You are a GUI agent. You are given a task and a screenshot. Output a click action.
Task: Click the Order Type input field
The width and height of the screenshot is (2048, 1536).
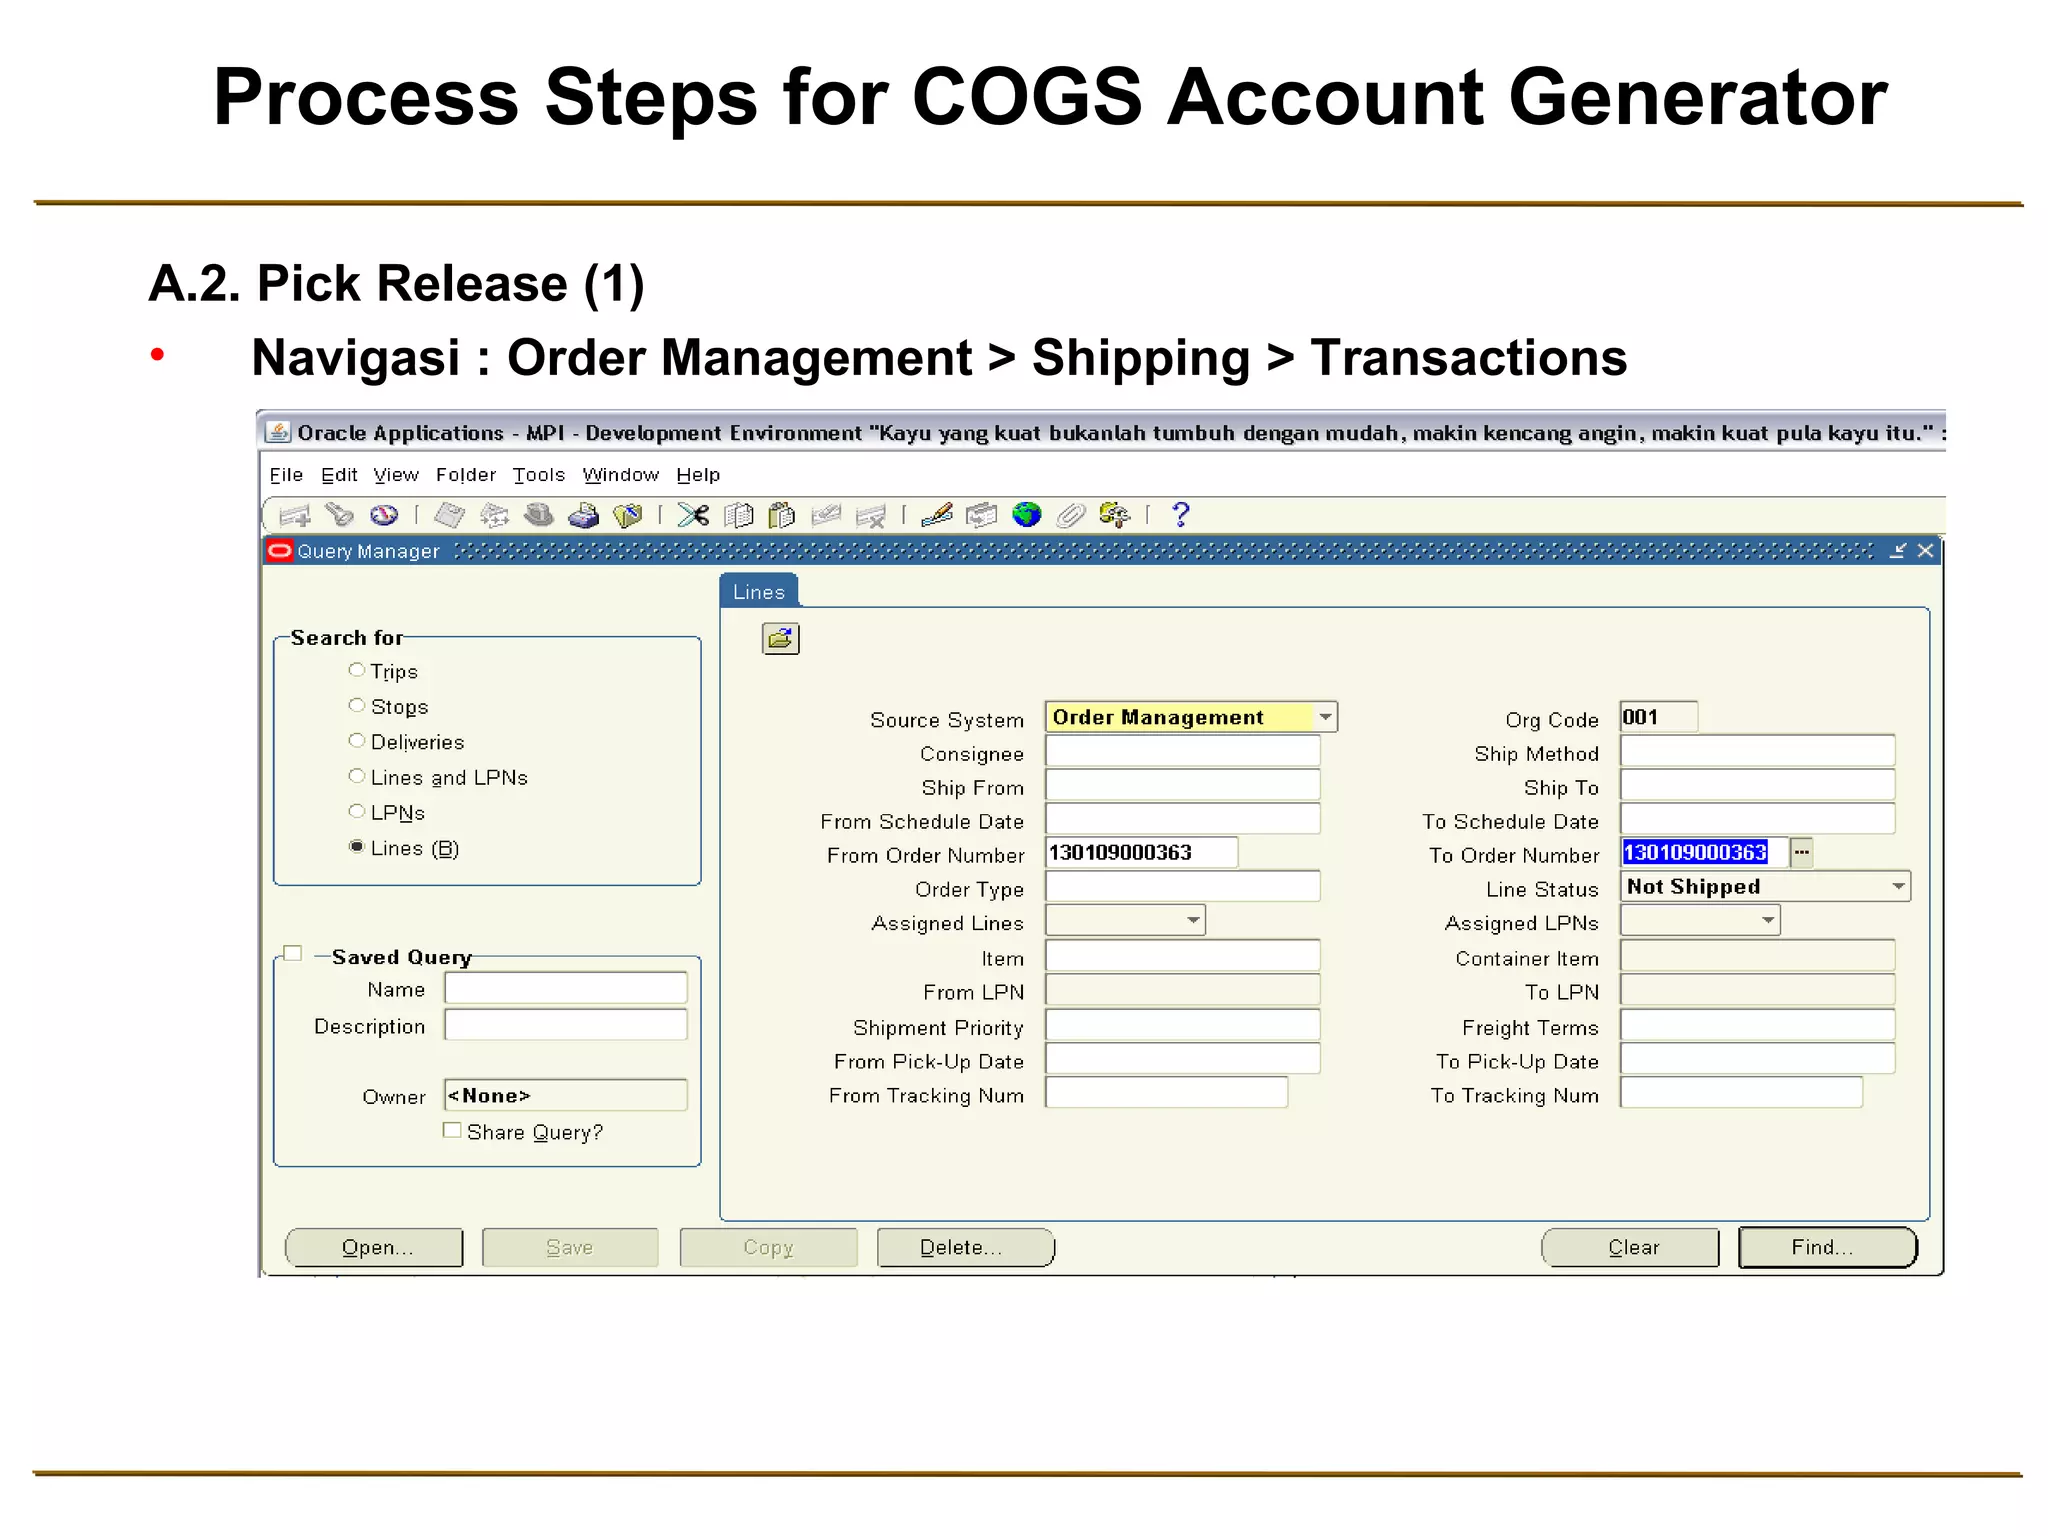(1182, 886)
